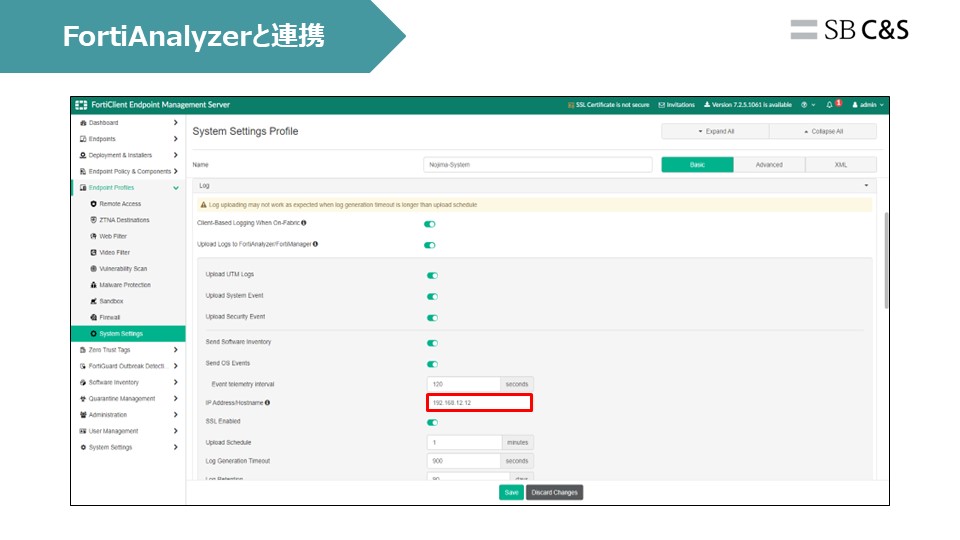Click the Expand All button
The image size is (960, 540).
tap(715, 132)
